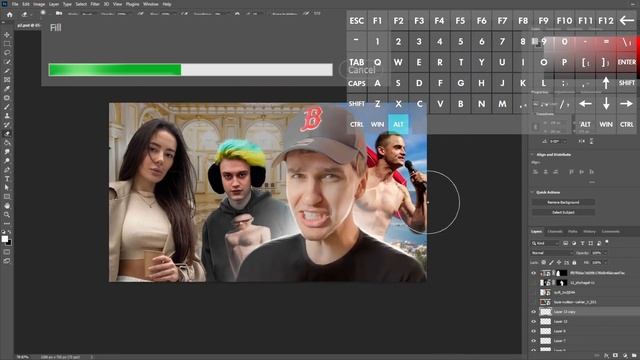Select the Rectangular Marquee tool
640x360 pixels.
7,44
